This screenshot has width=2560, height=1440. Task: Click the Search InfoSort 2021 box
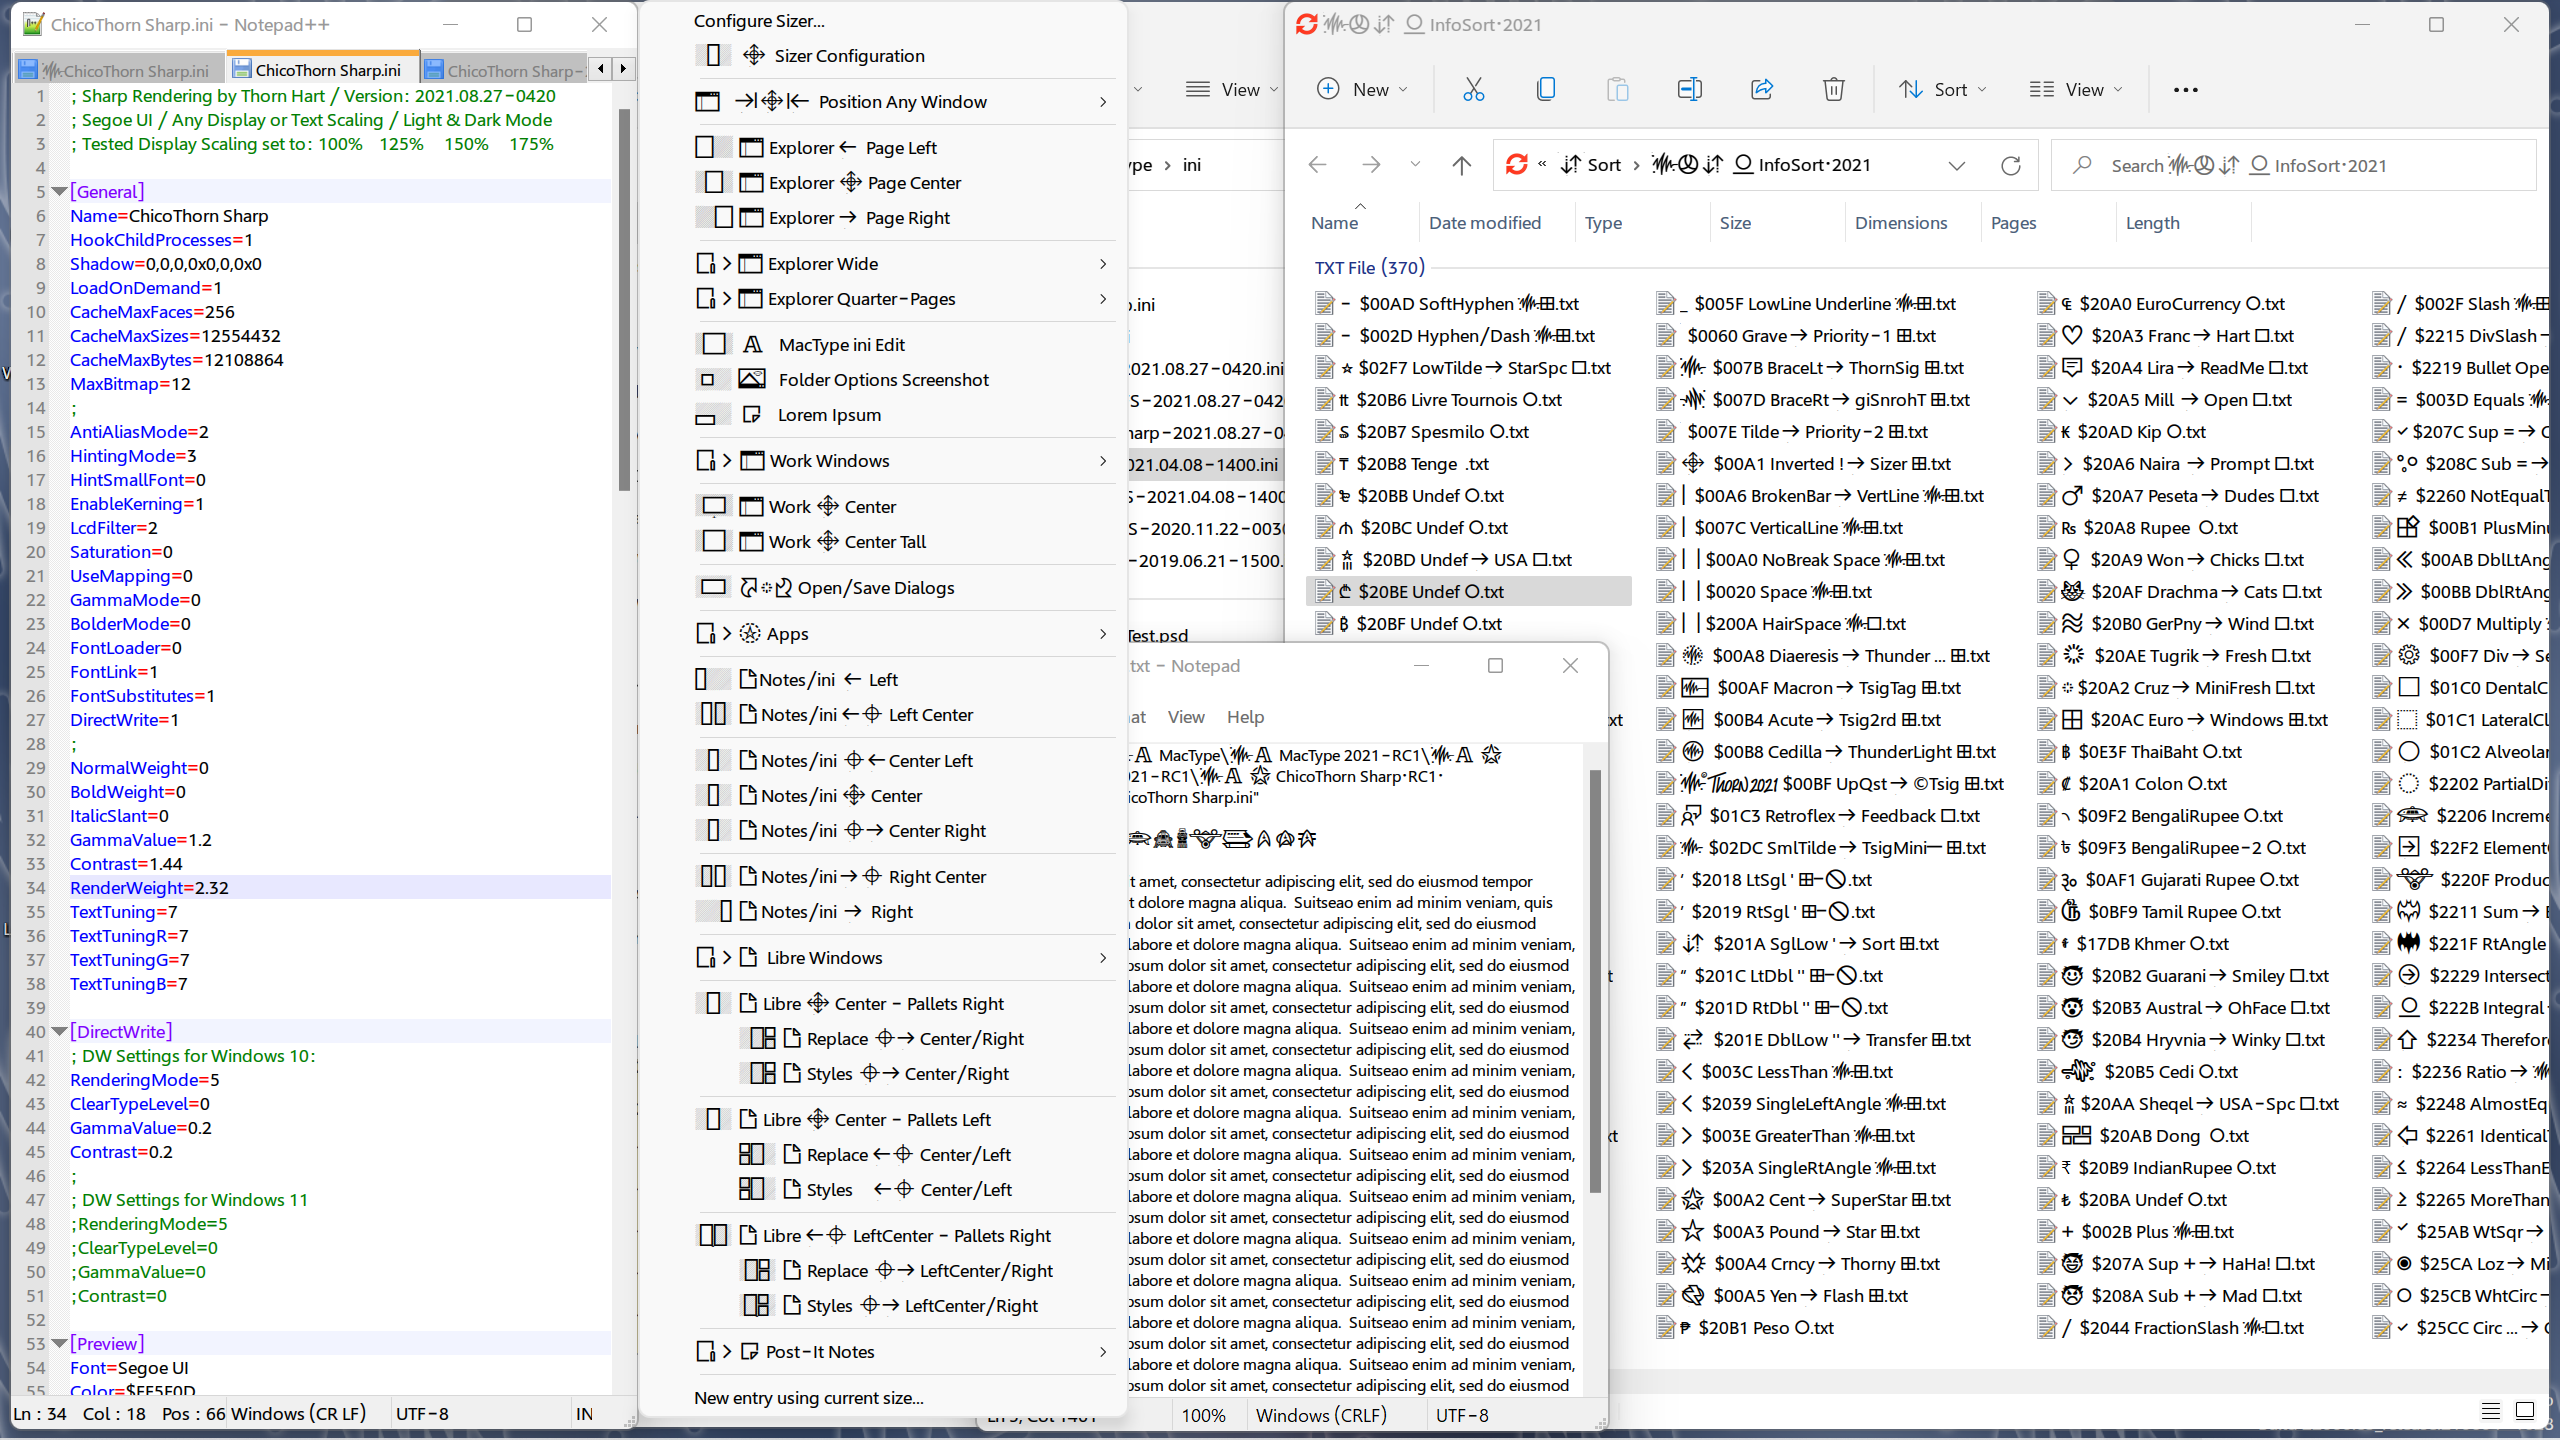2290,165
